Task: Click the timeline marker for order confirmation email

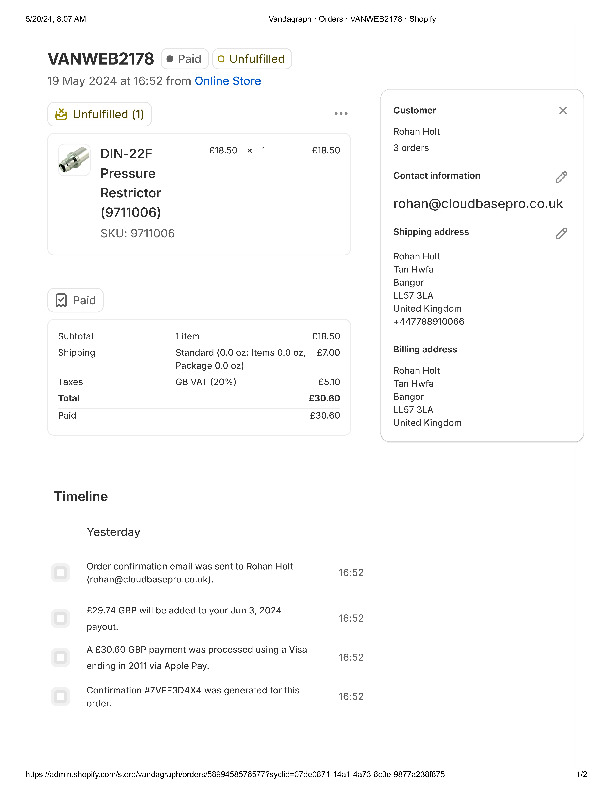Action: coord(60,572)
